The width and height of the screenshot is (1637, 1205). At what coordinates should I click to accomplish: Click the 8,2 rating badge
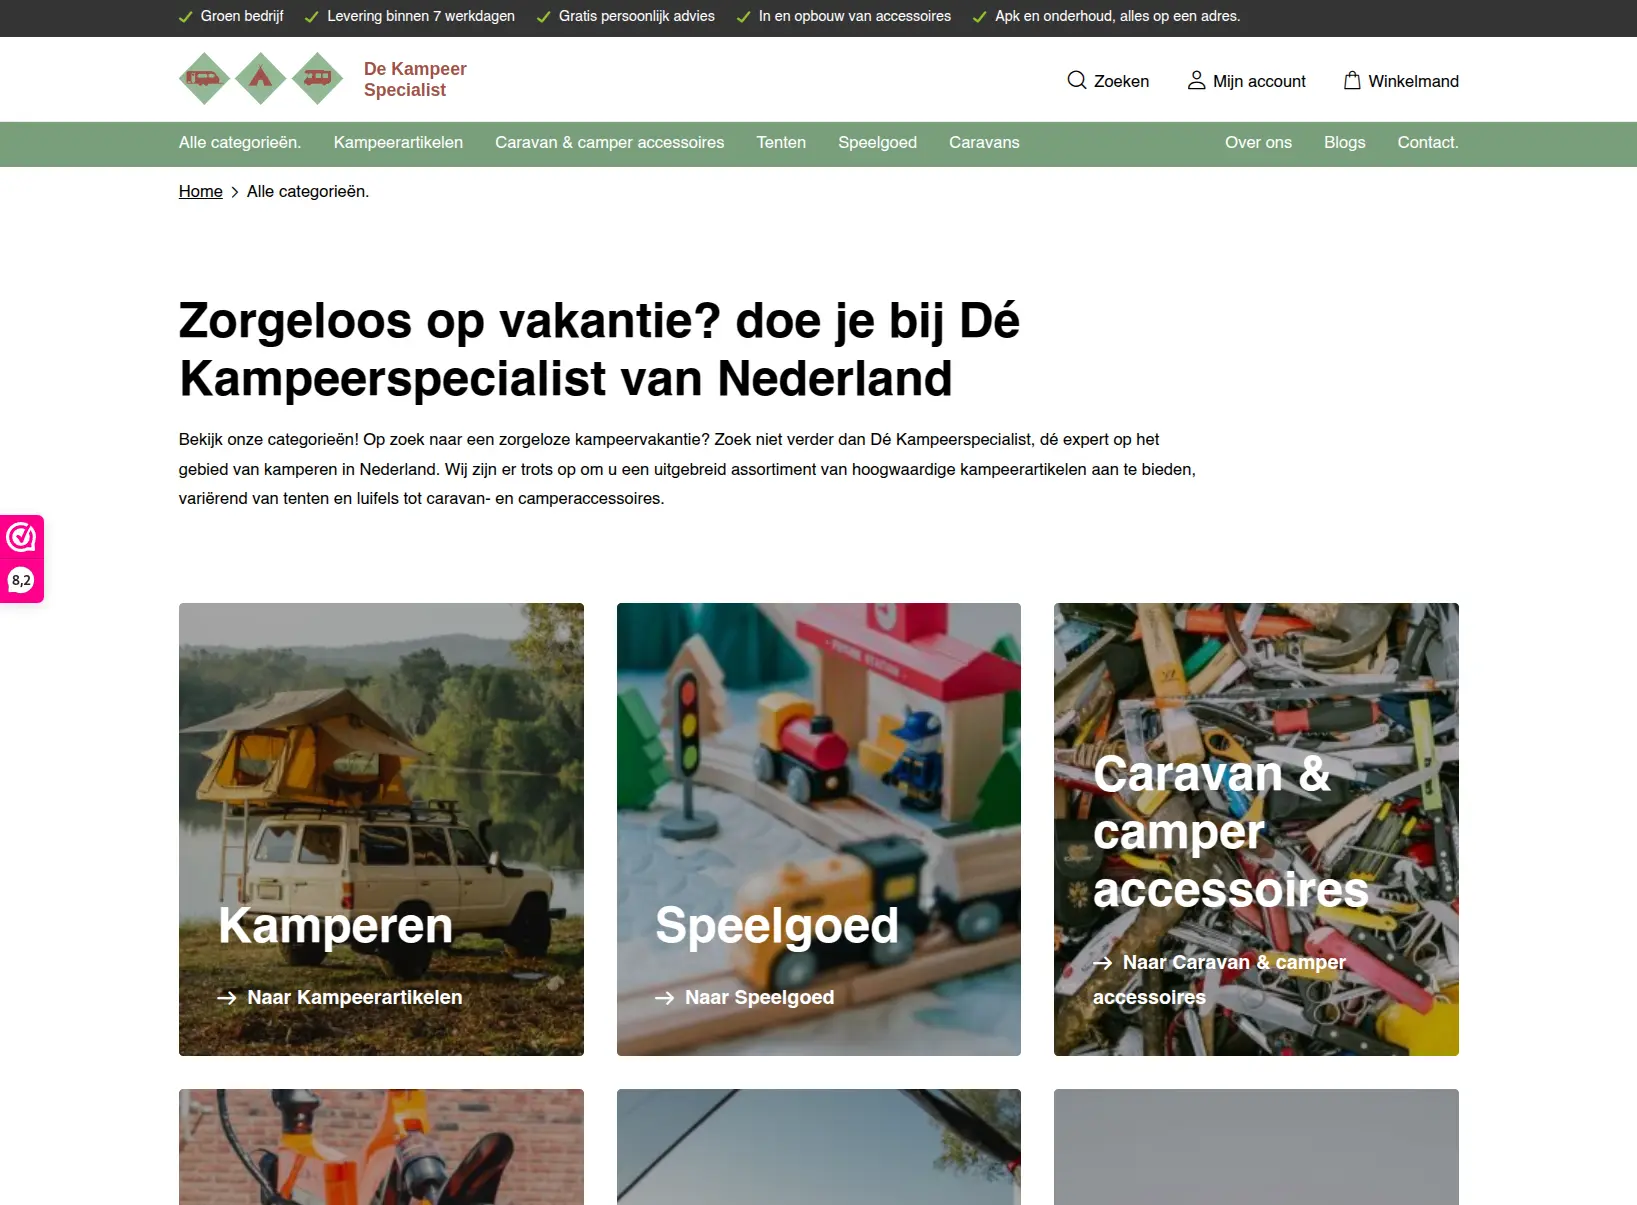point(21,580)
